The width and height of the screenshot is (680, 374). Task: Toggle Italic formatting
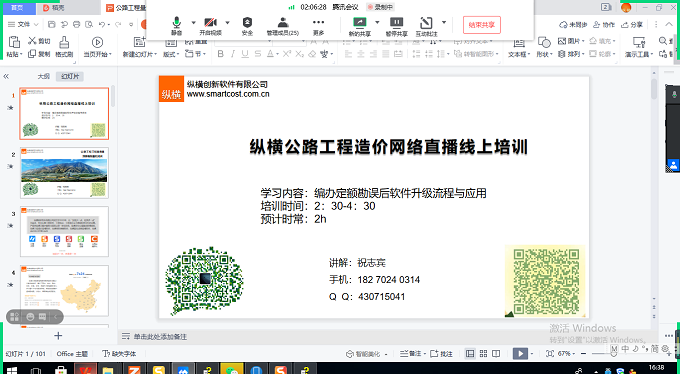232,54
